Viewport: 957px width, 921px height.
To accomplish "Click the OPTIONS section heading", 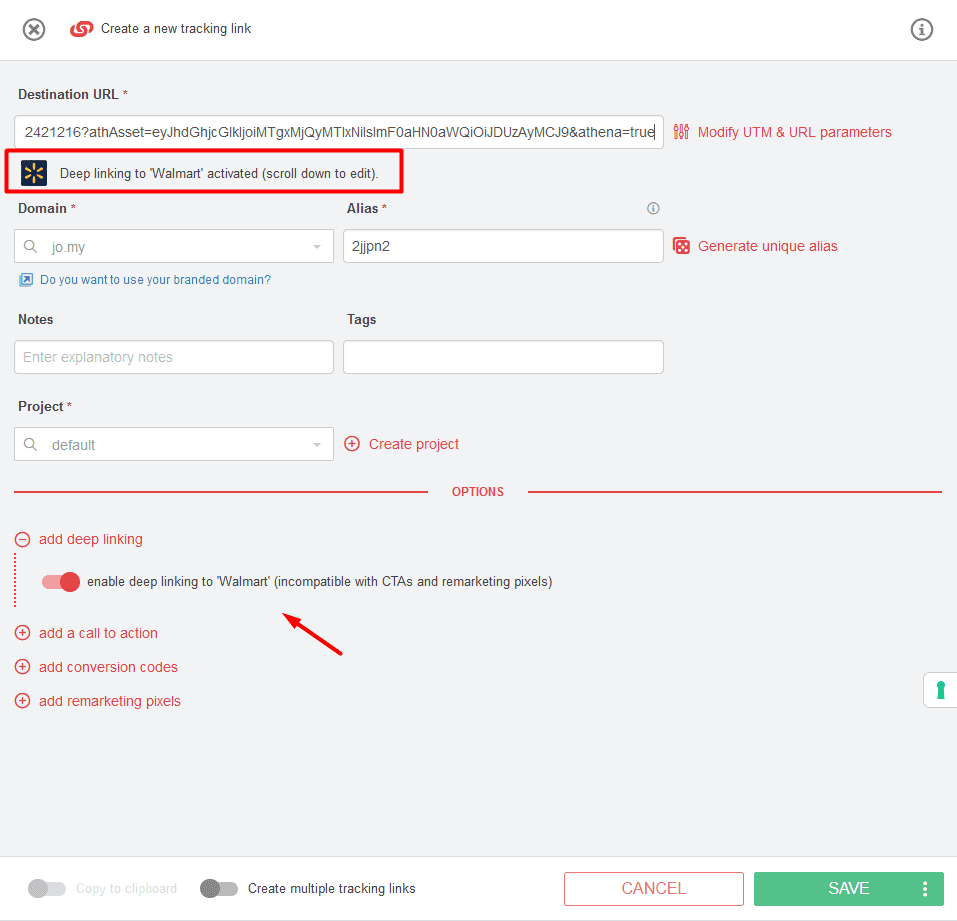I will point(477,492).
